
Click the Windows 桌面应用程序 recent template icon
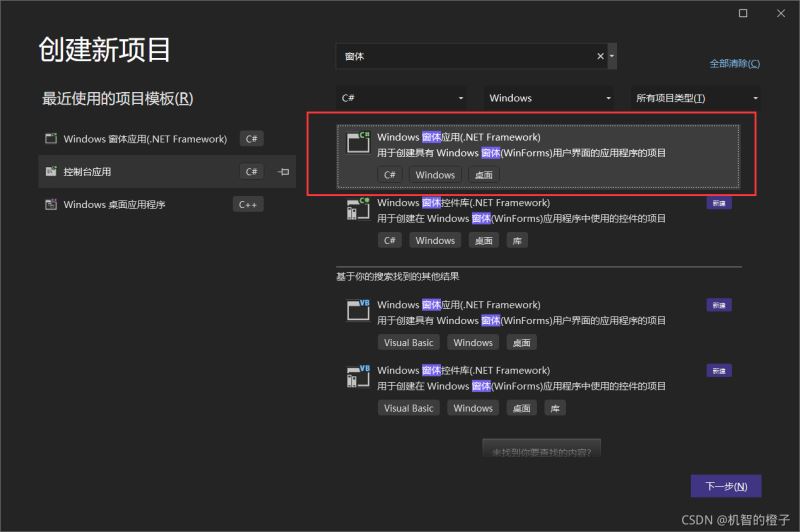(x=51, y=205)
